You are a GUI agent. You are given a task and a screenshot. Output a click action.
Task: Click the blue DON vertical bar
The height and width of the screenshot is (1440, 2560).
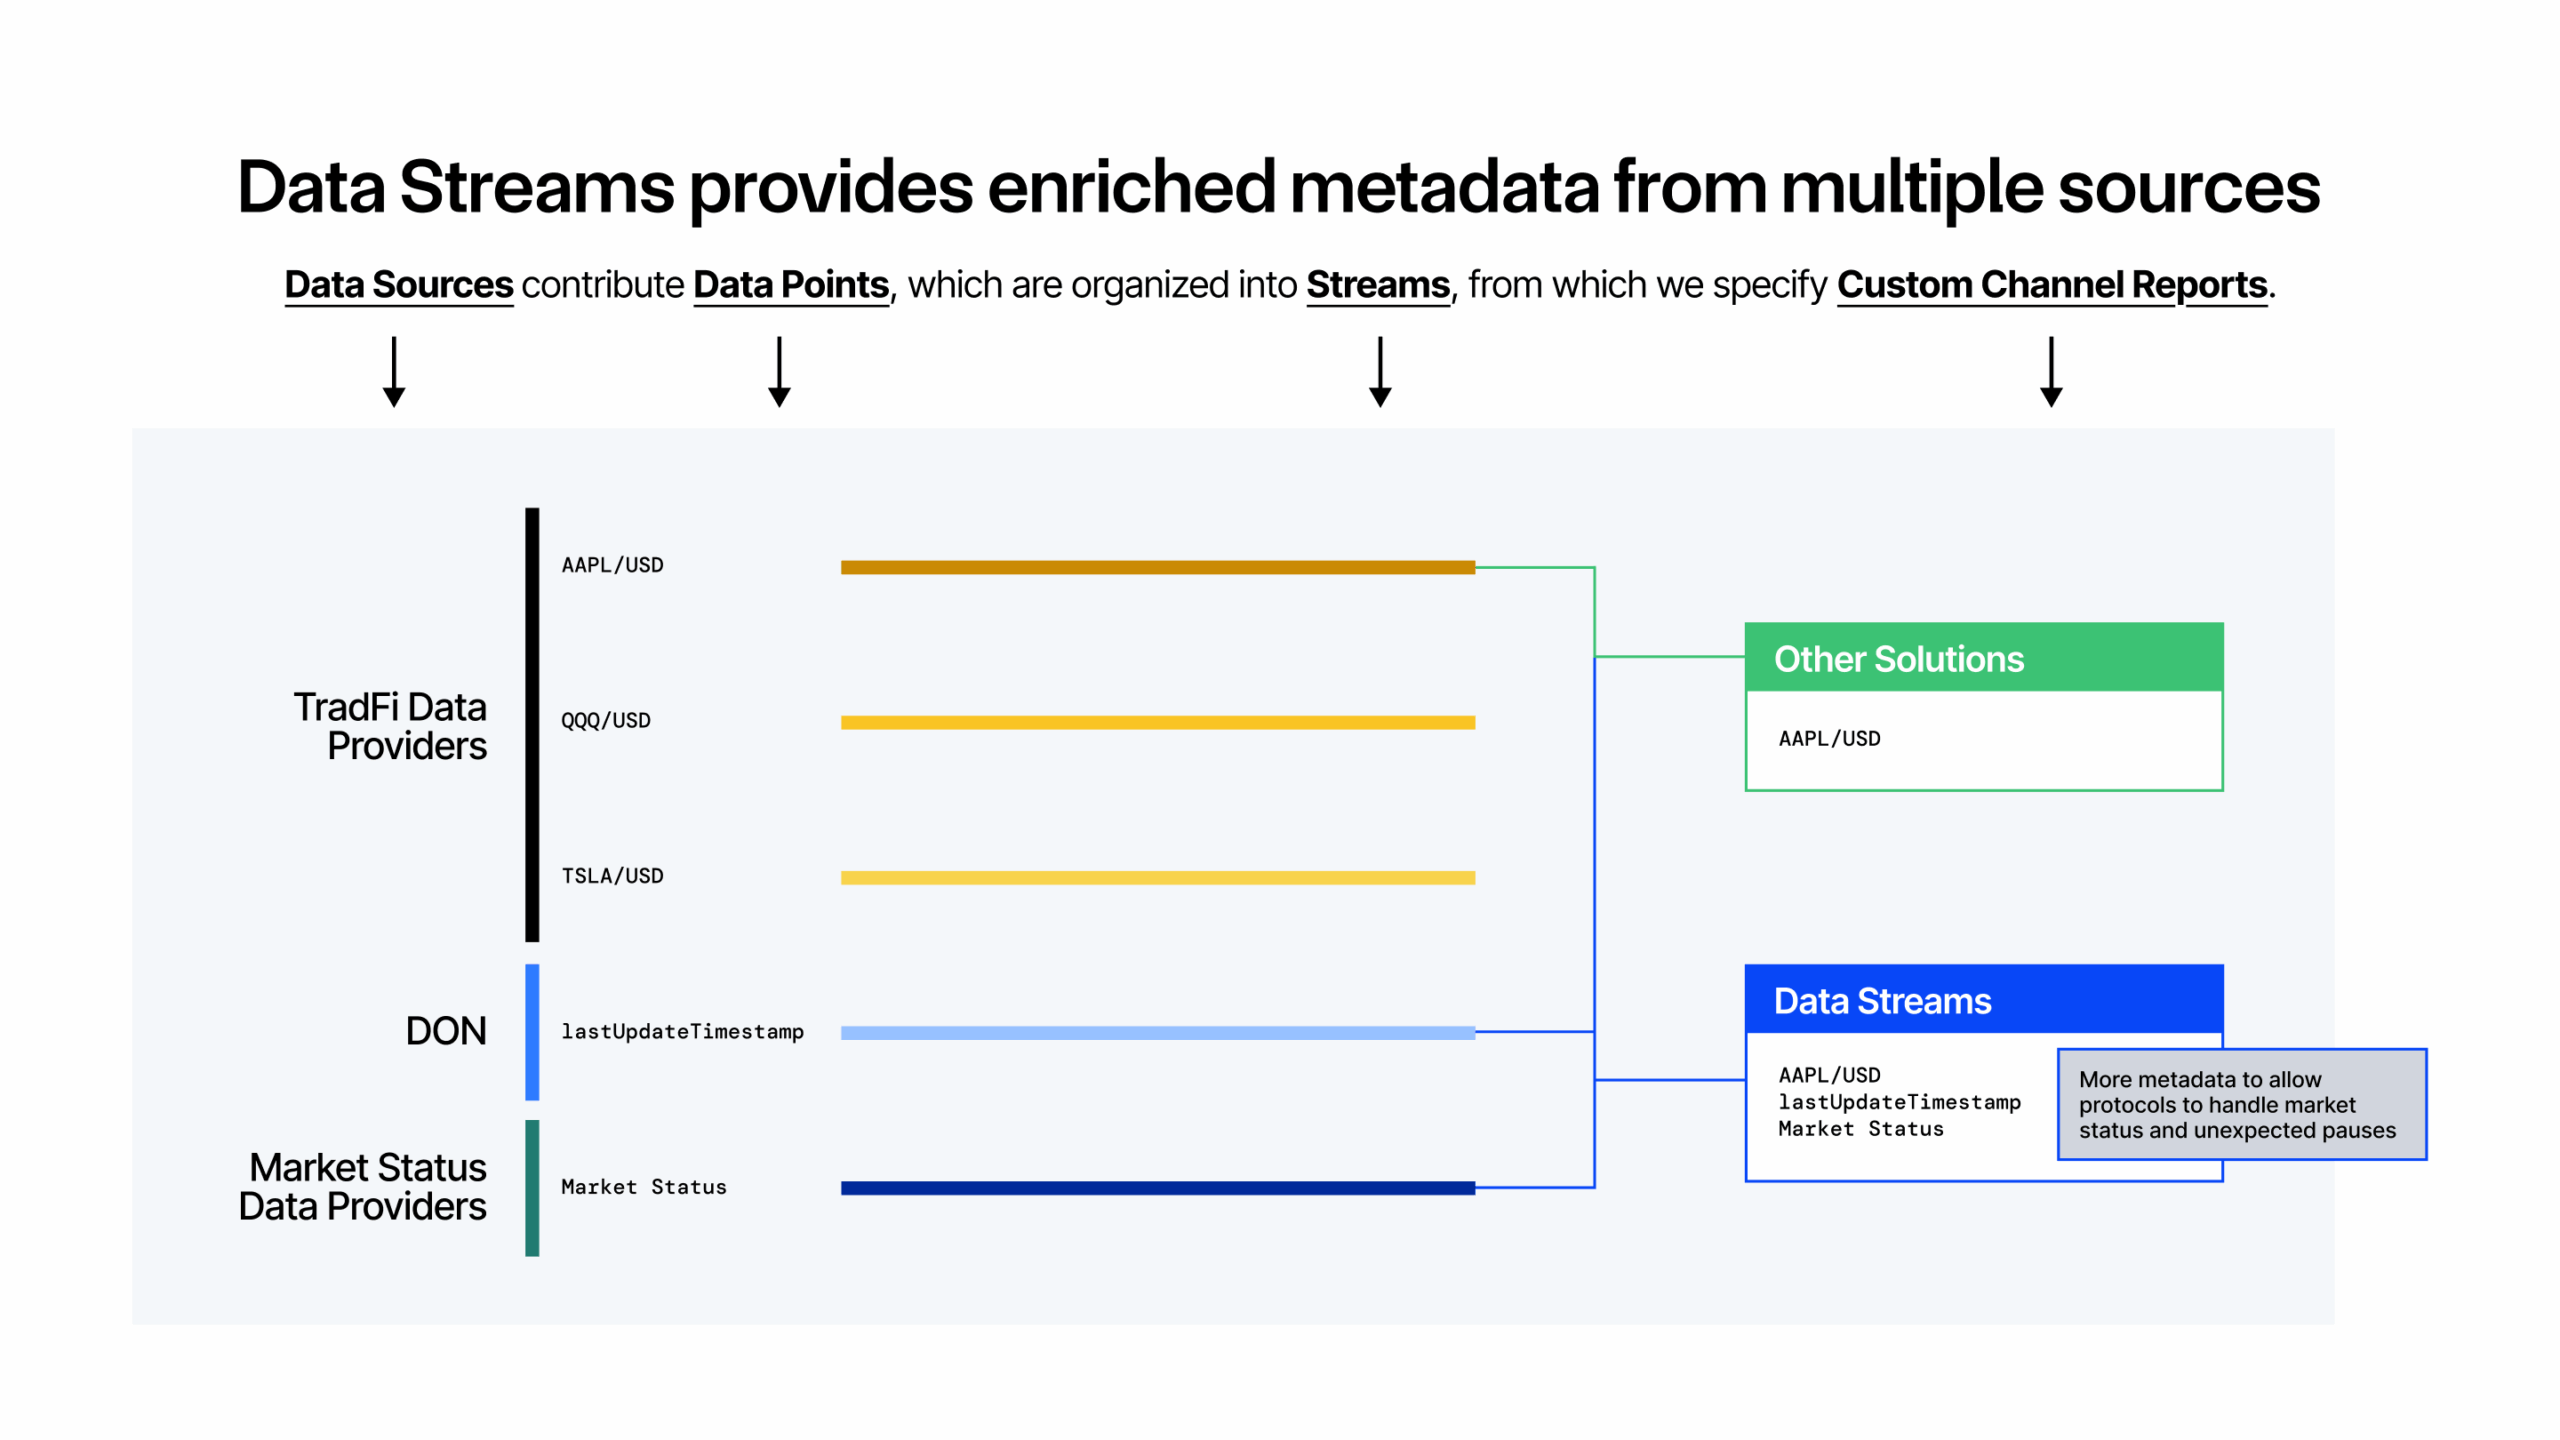(532, 1031)
